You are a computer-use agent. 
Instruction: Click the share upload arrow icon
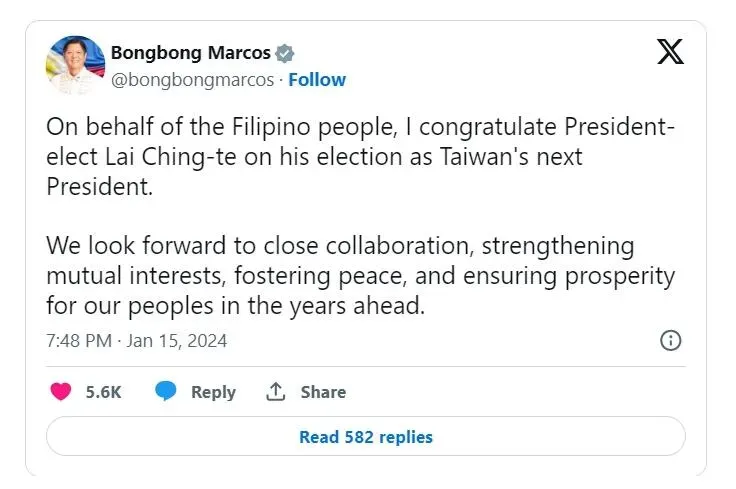[x=276, y=391]
